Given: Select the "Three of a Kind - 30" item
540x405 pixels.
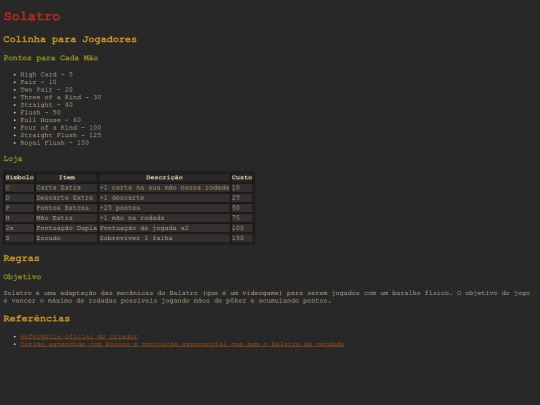Looking at the screenshot, I should [x=61, y=97].
